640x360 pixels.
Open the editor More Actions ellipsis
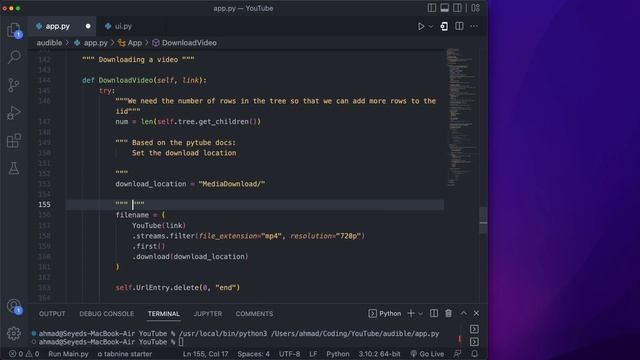tap(474, 26)
